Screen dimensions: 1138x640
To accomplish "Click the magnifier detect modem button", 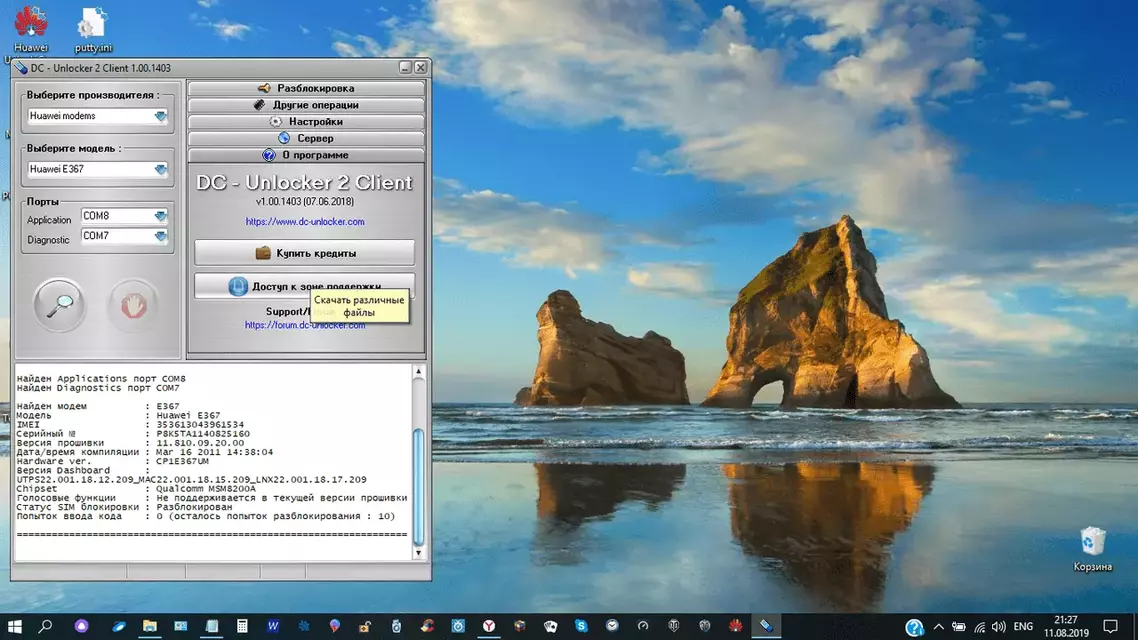I will coord(59,305).
